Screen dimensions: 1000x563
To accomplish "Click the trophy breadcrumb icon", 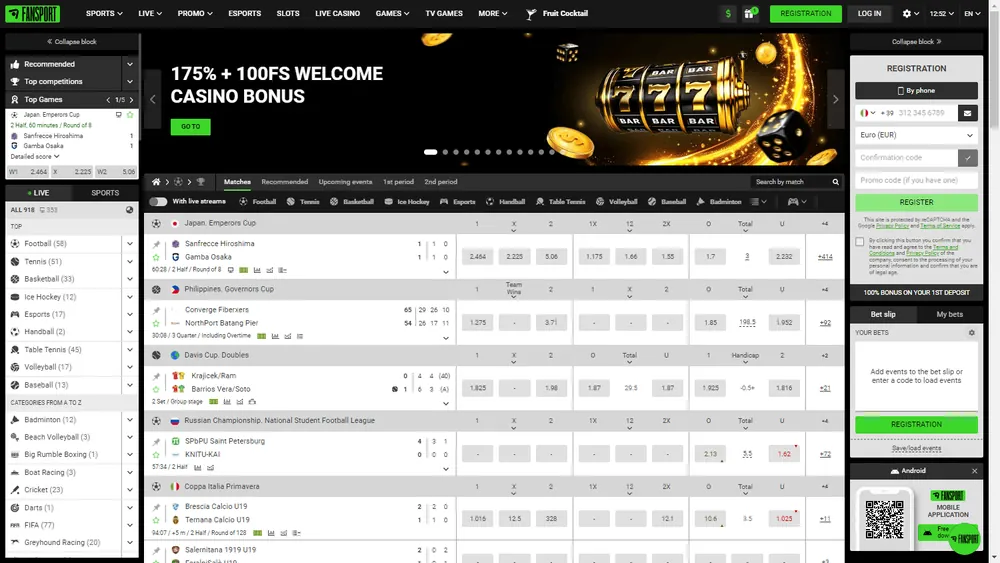I will pos(200,182).
